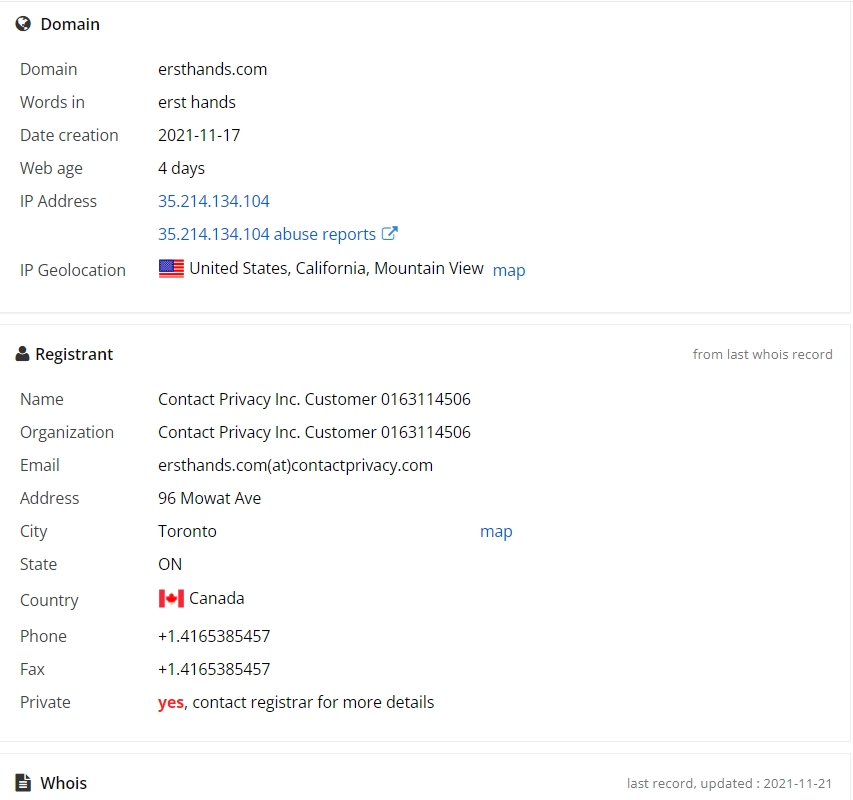Click the document icon beside Whois heading
The image size is (853, 800).
click(23, 783)
